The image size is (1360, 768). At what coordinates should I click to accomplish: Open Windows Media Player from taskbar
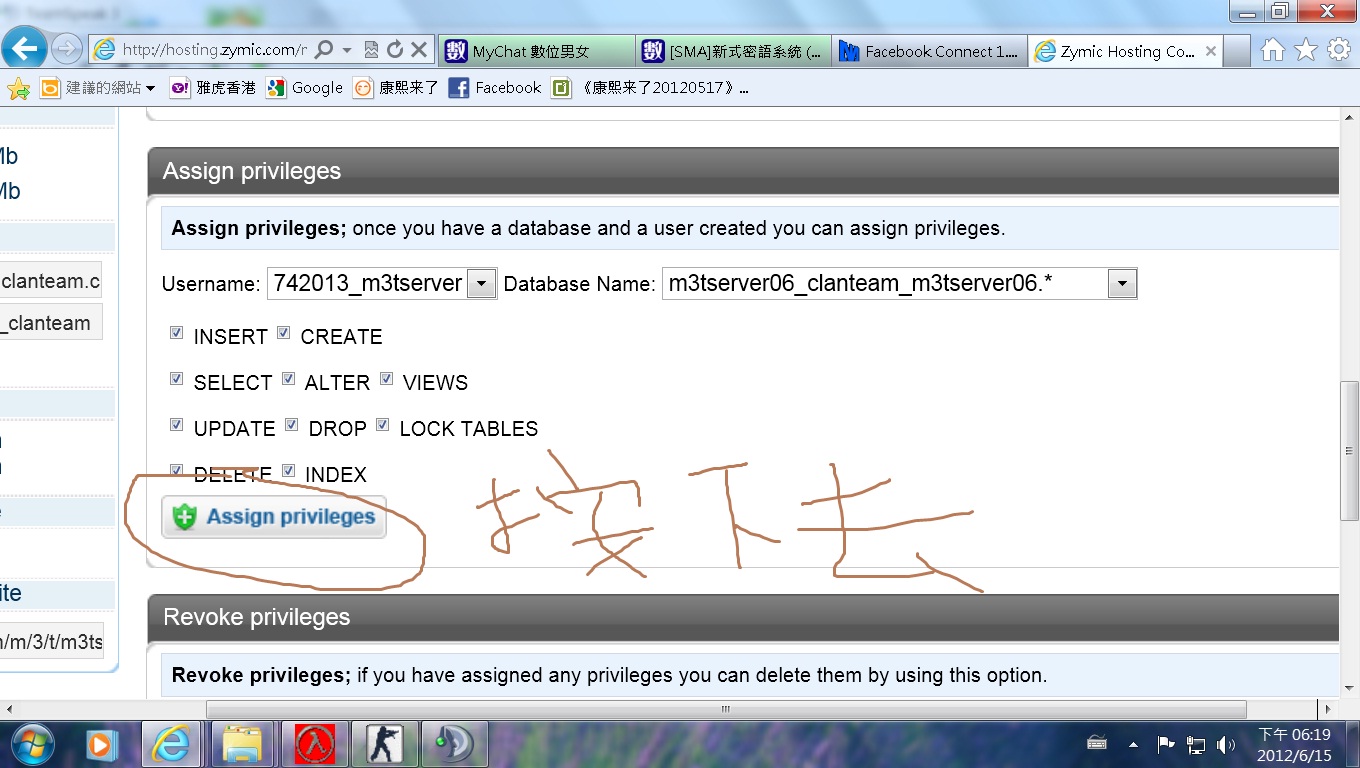tap(101, 744)
